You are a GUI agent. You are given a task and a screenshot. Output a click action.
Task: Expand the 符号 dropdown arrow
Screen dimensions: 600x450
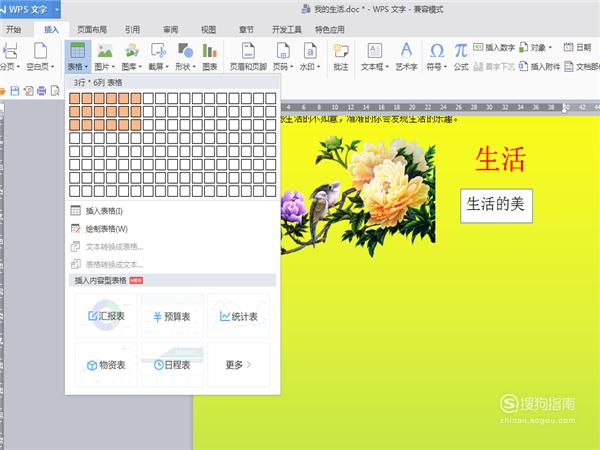pyautogui.click(x=445, y=67)
